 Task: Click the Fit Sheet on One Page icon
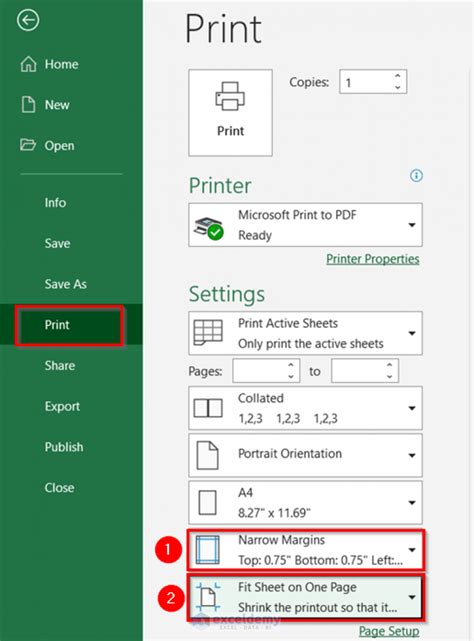208,597
